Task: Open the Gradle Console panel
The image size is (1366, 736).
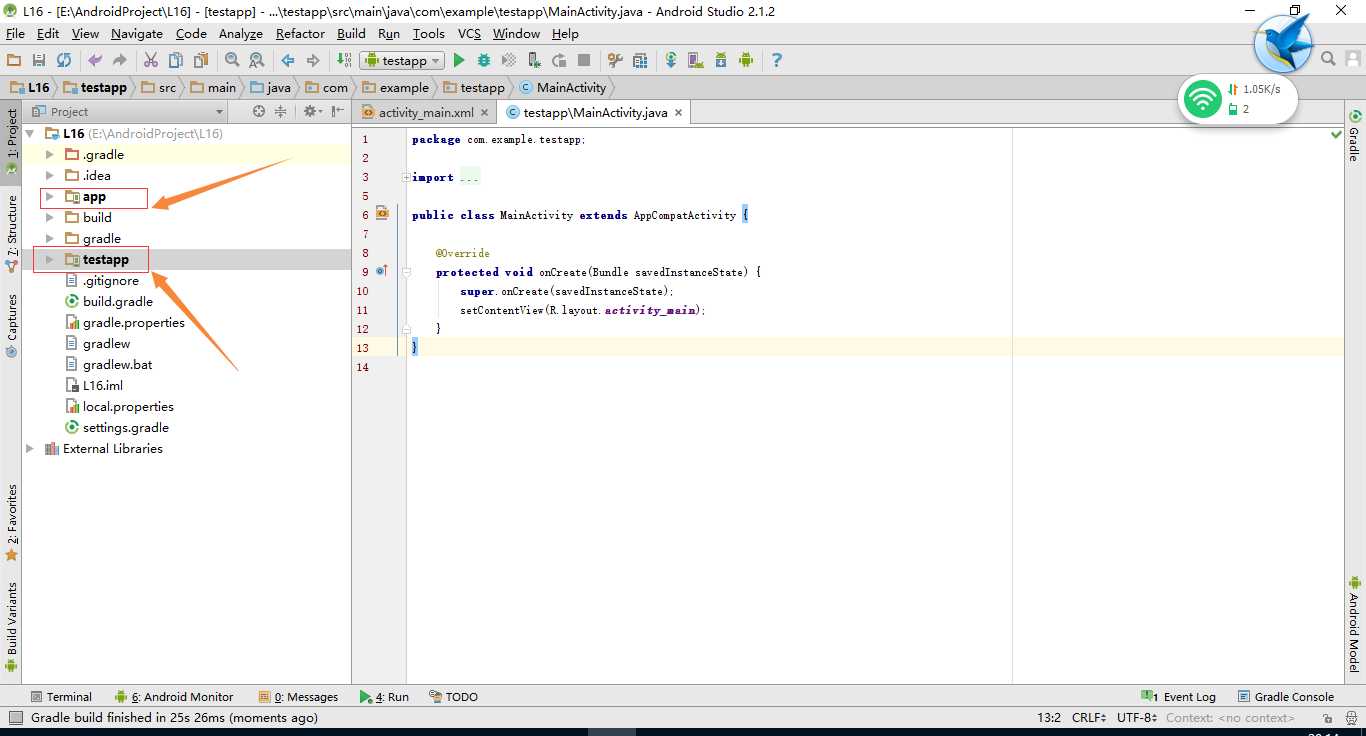Action: tap(1286, 697)
